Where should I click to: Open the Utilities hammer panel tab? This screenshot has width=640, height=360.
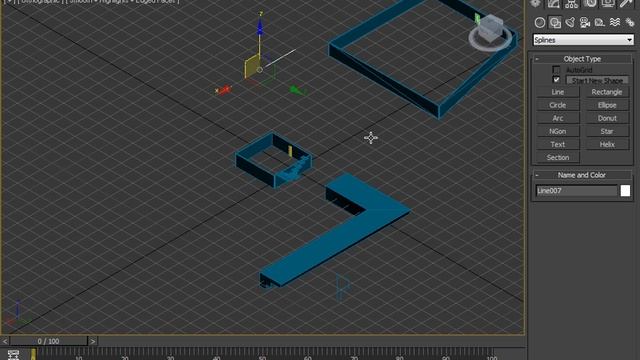click(x=626, y=3)
